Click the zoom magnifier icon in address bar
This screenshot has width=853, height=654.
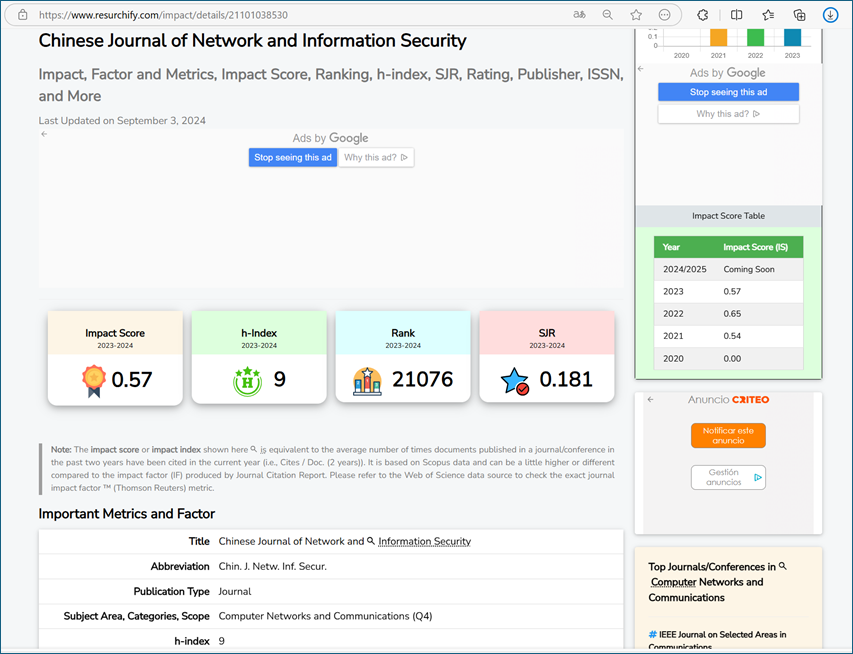[607, 15]
